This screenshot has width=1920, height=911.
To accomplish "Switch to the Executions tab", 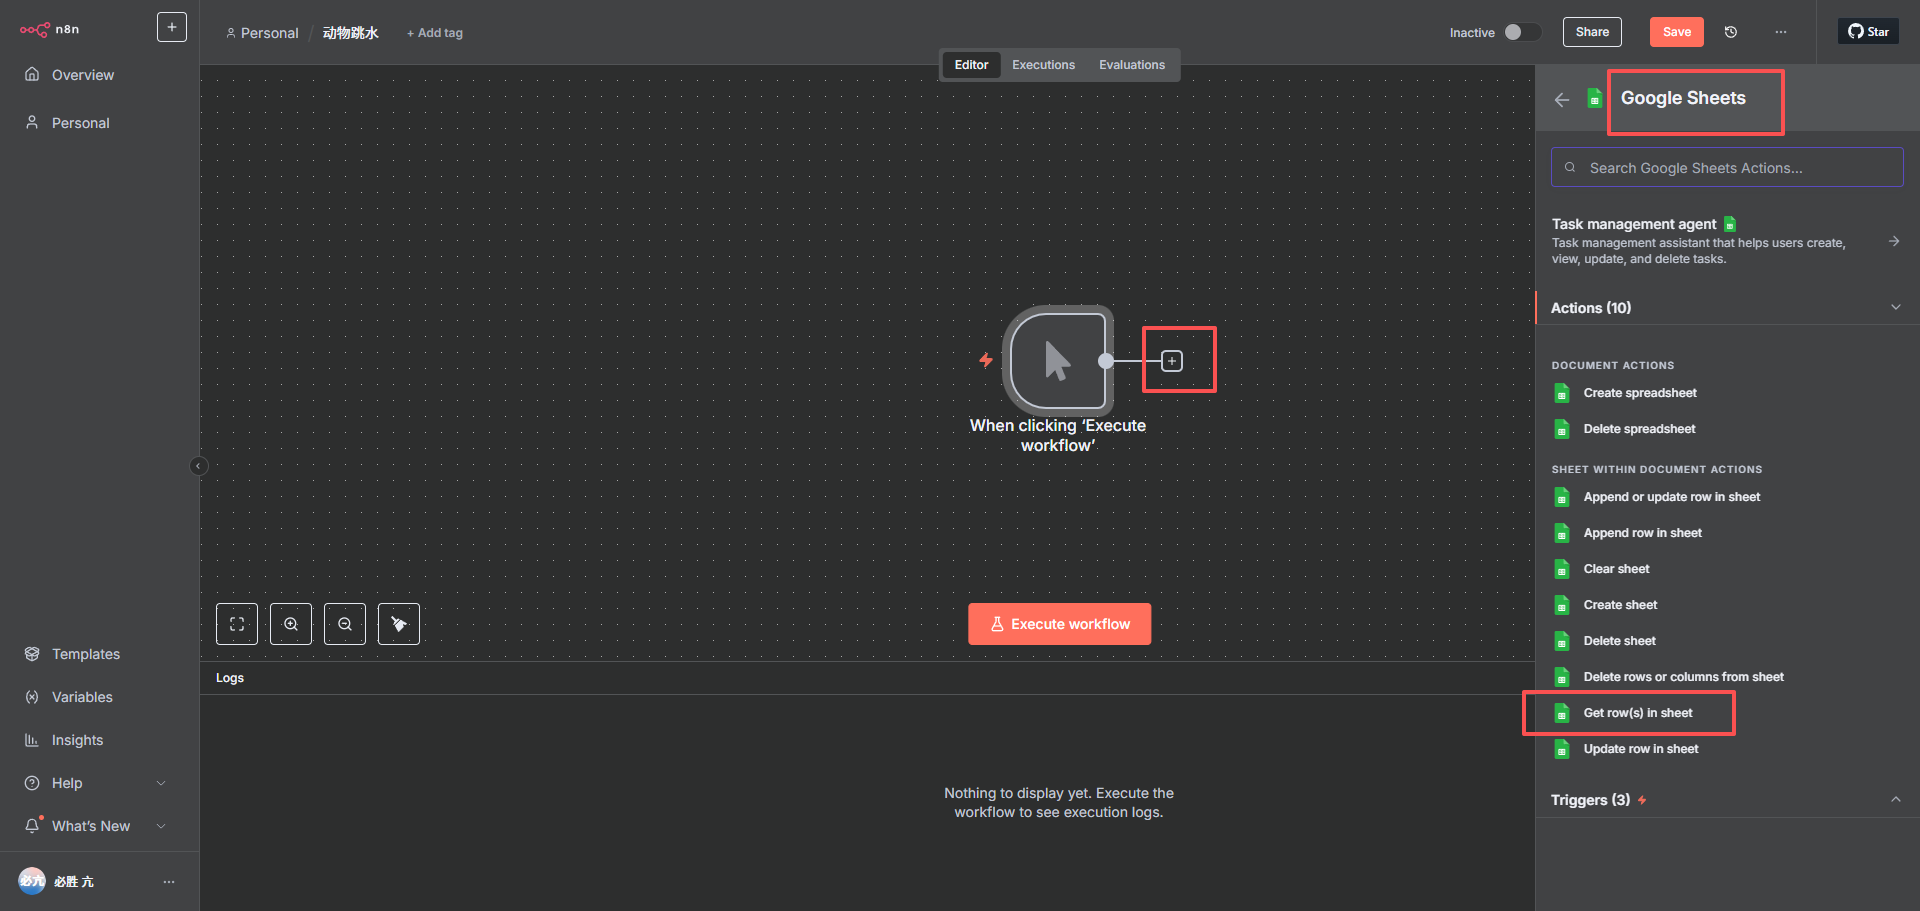I will coord(1043,65).
